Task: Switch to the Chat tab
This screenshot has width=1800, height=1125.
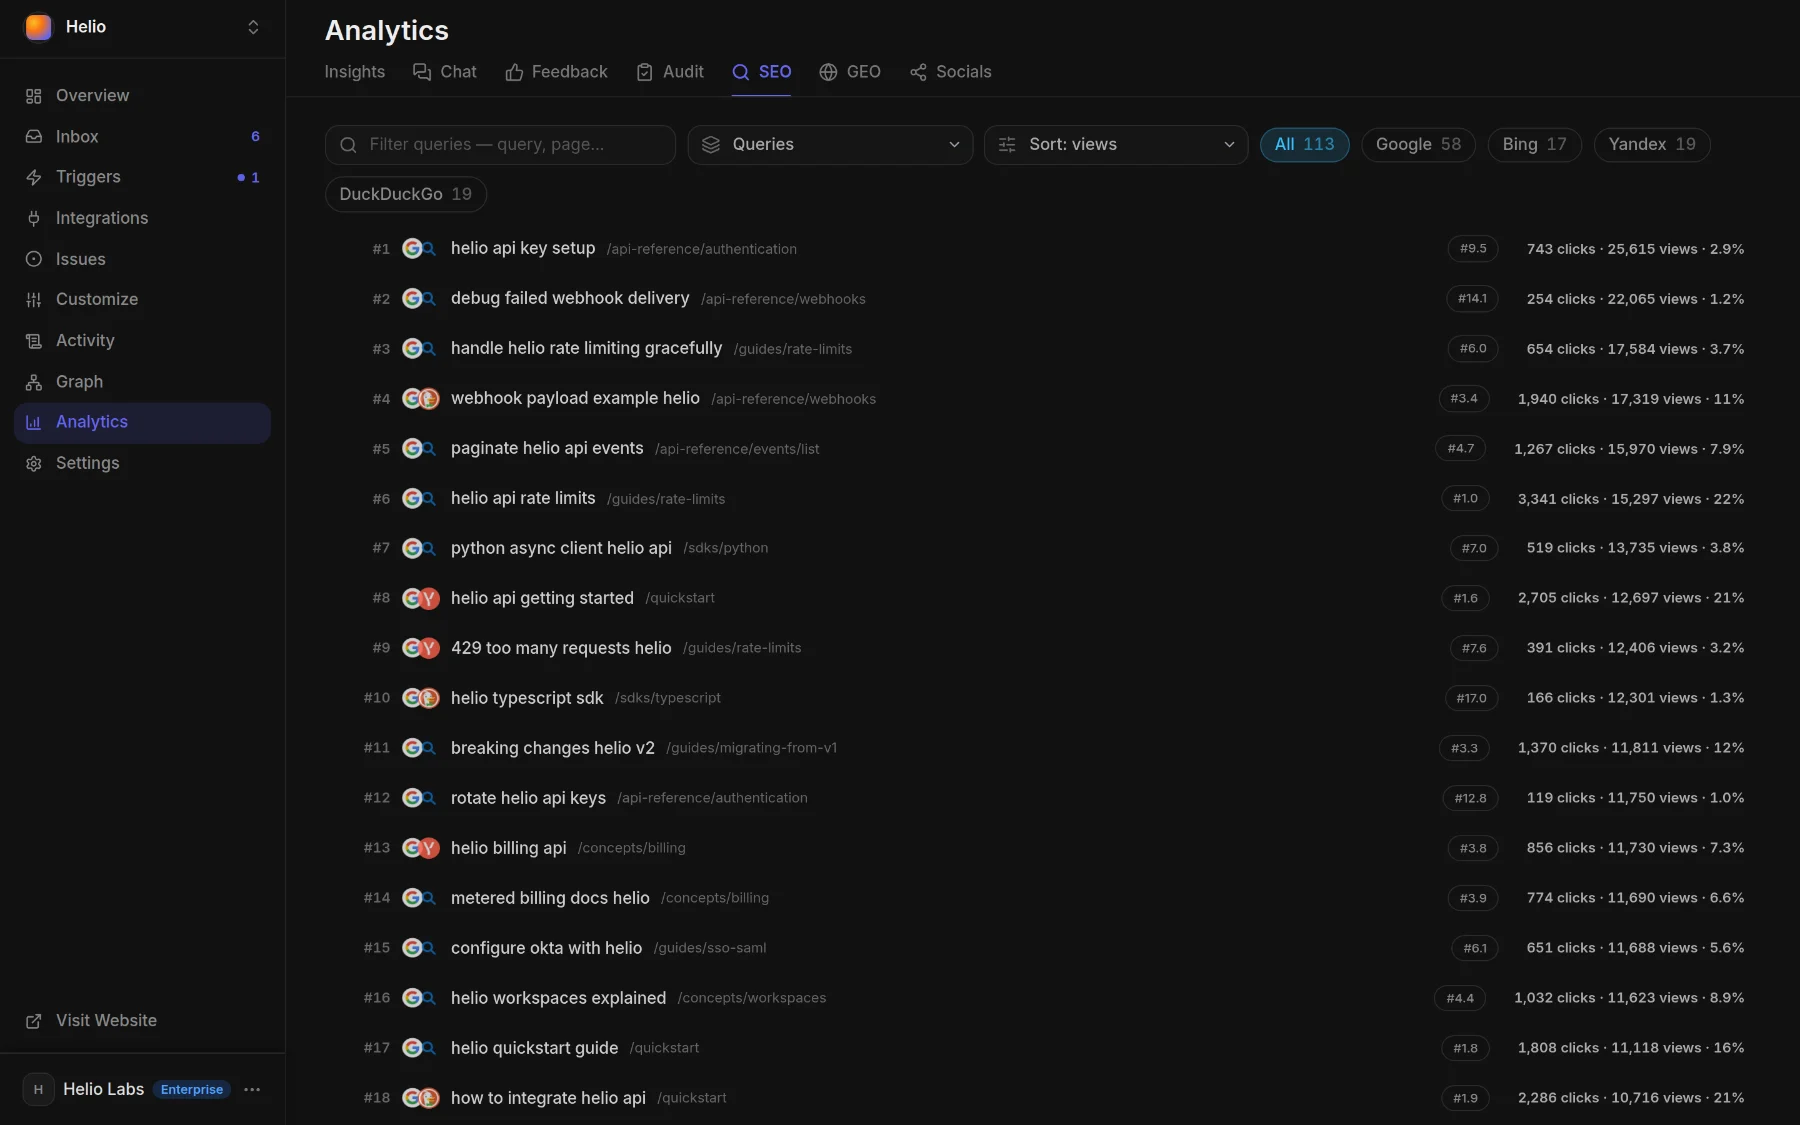Action: pos(445,72)
